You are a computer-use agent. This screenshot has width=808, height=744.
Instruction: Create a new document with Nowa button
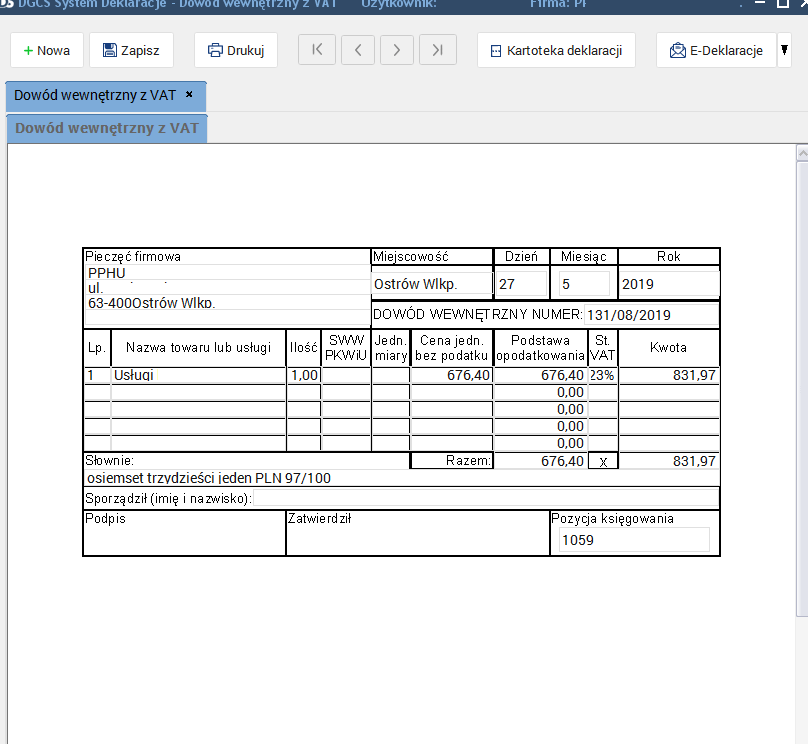pos(46,50)
